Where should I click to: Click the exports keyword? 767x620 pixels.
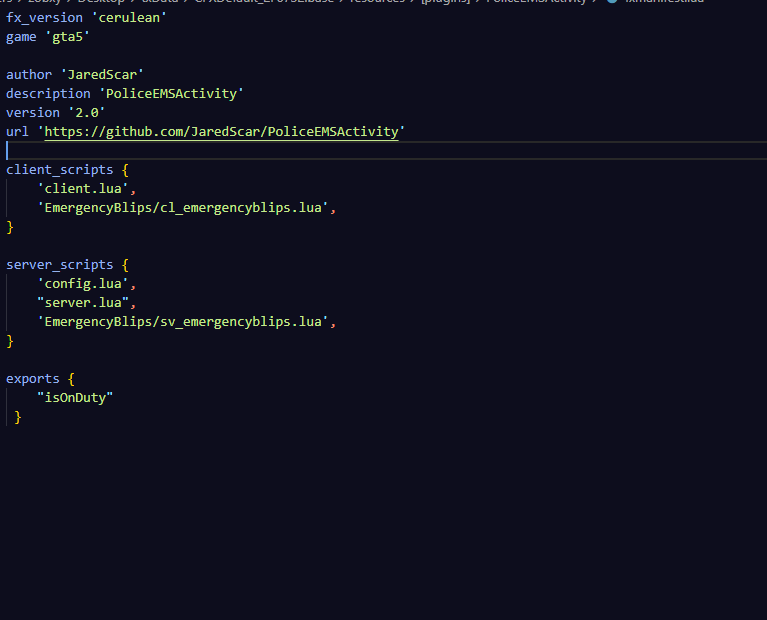tap(33, 379)
